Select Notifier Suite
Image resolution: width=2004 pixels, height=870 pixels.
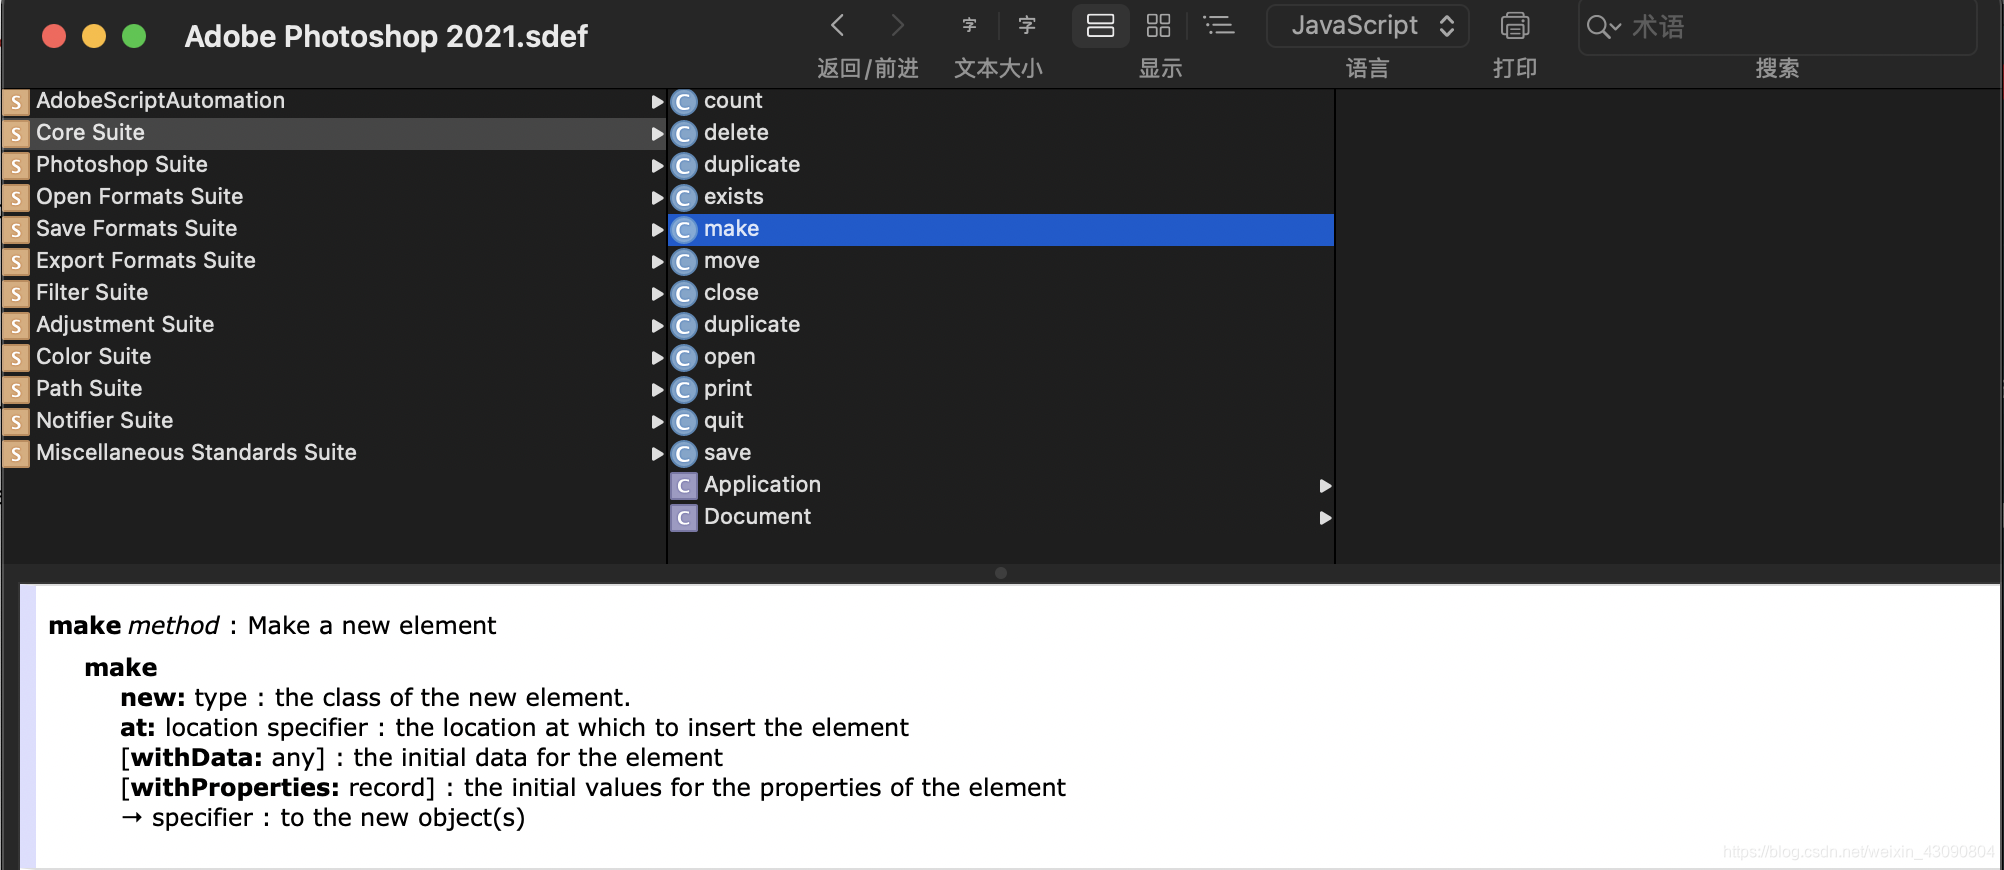tap(334, 421)
